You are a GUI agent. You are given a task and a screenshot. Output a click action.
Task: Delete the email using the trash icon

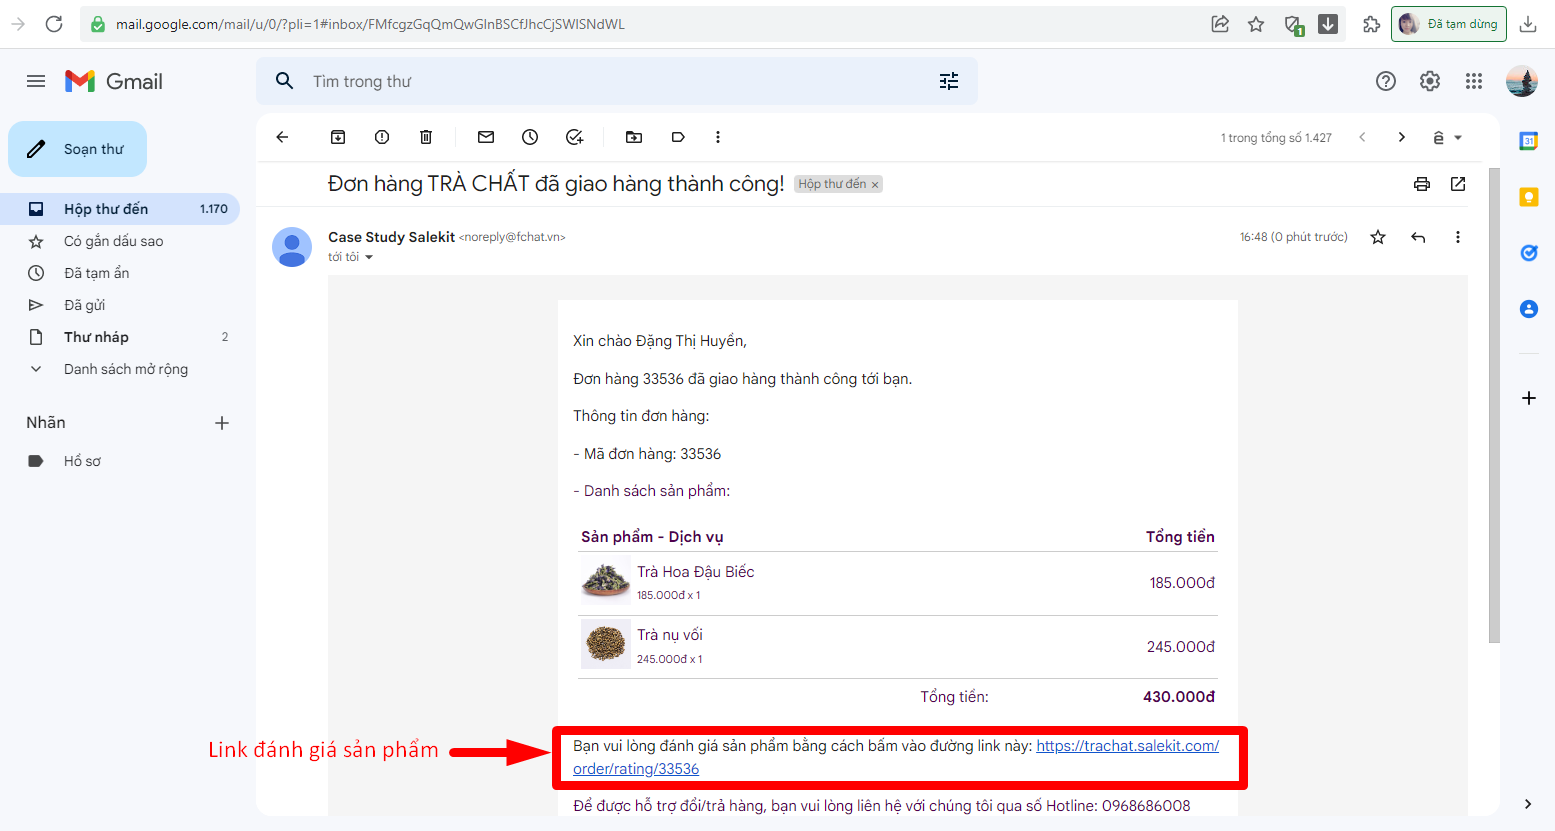[x=426, y=137]
